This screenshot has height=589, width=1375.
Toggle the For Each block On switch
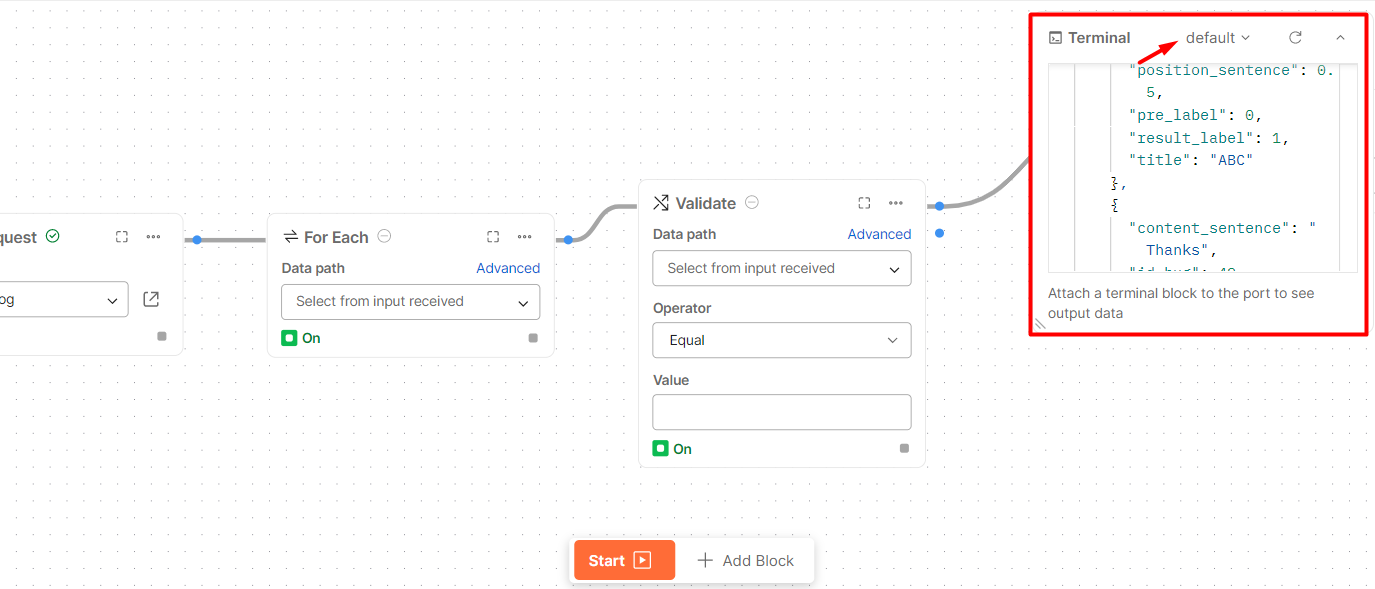click(290, 338)
